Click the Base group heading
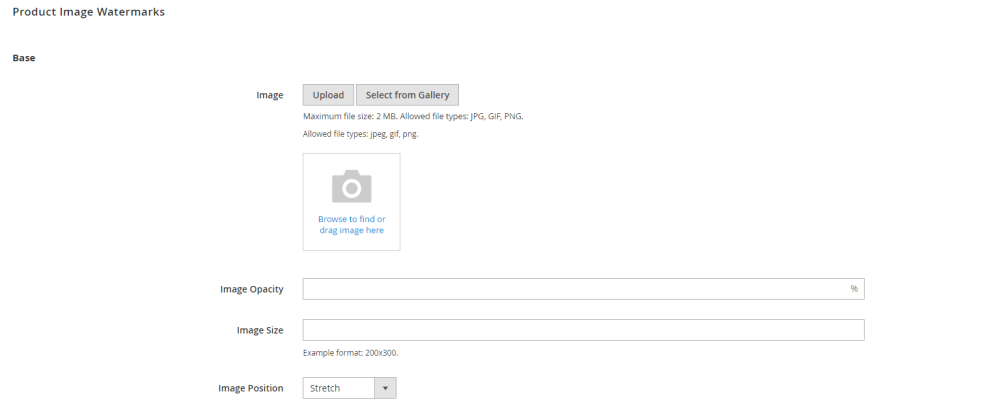 pos(24,58)
